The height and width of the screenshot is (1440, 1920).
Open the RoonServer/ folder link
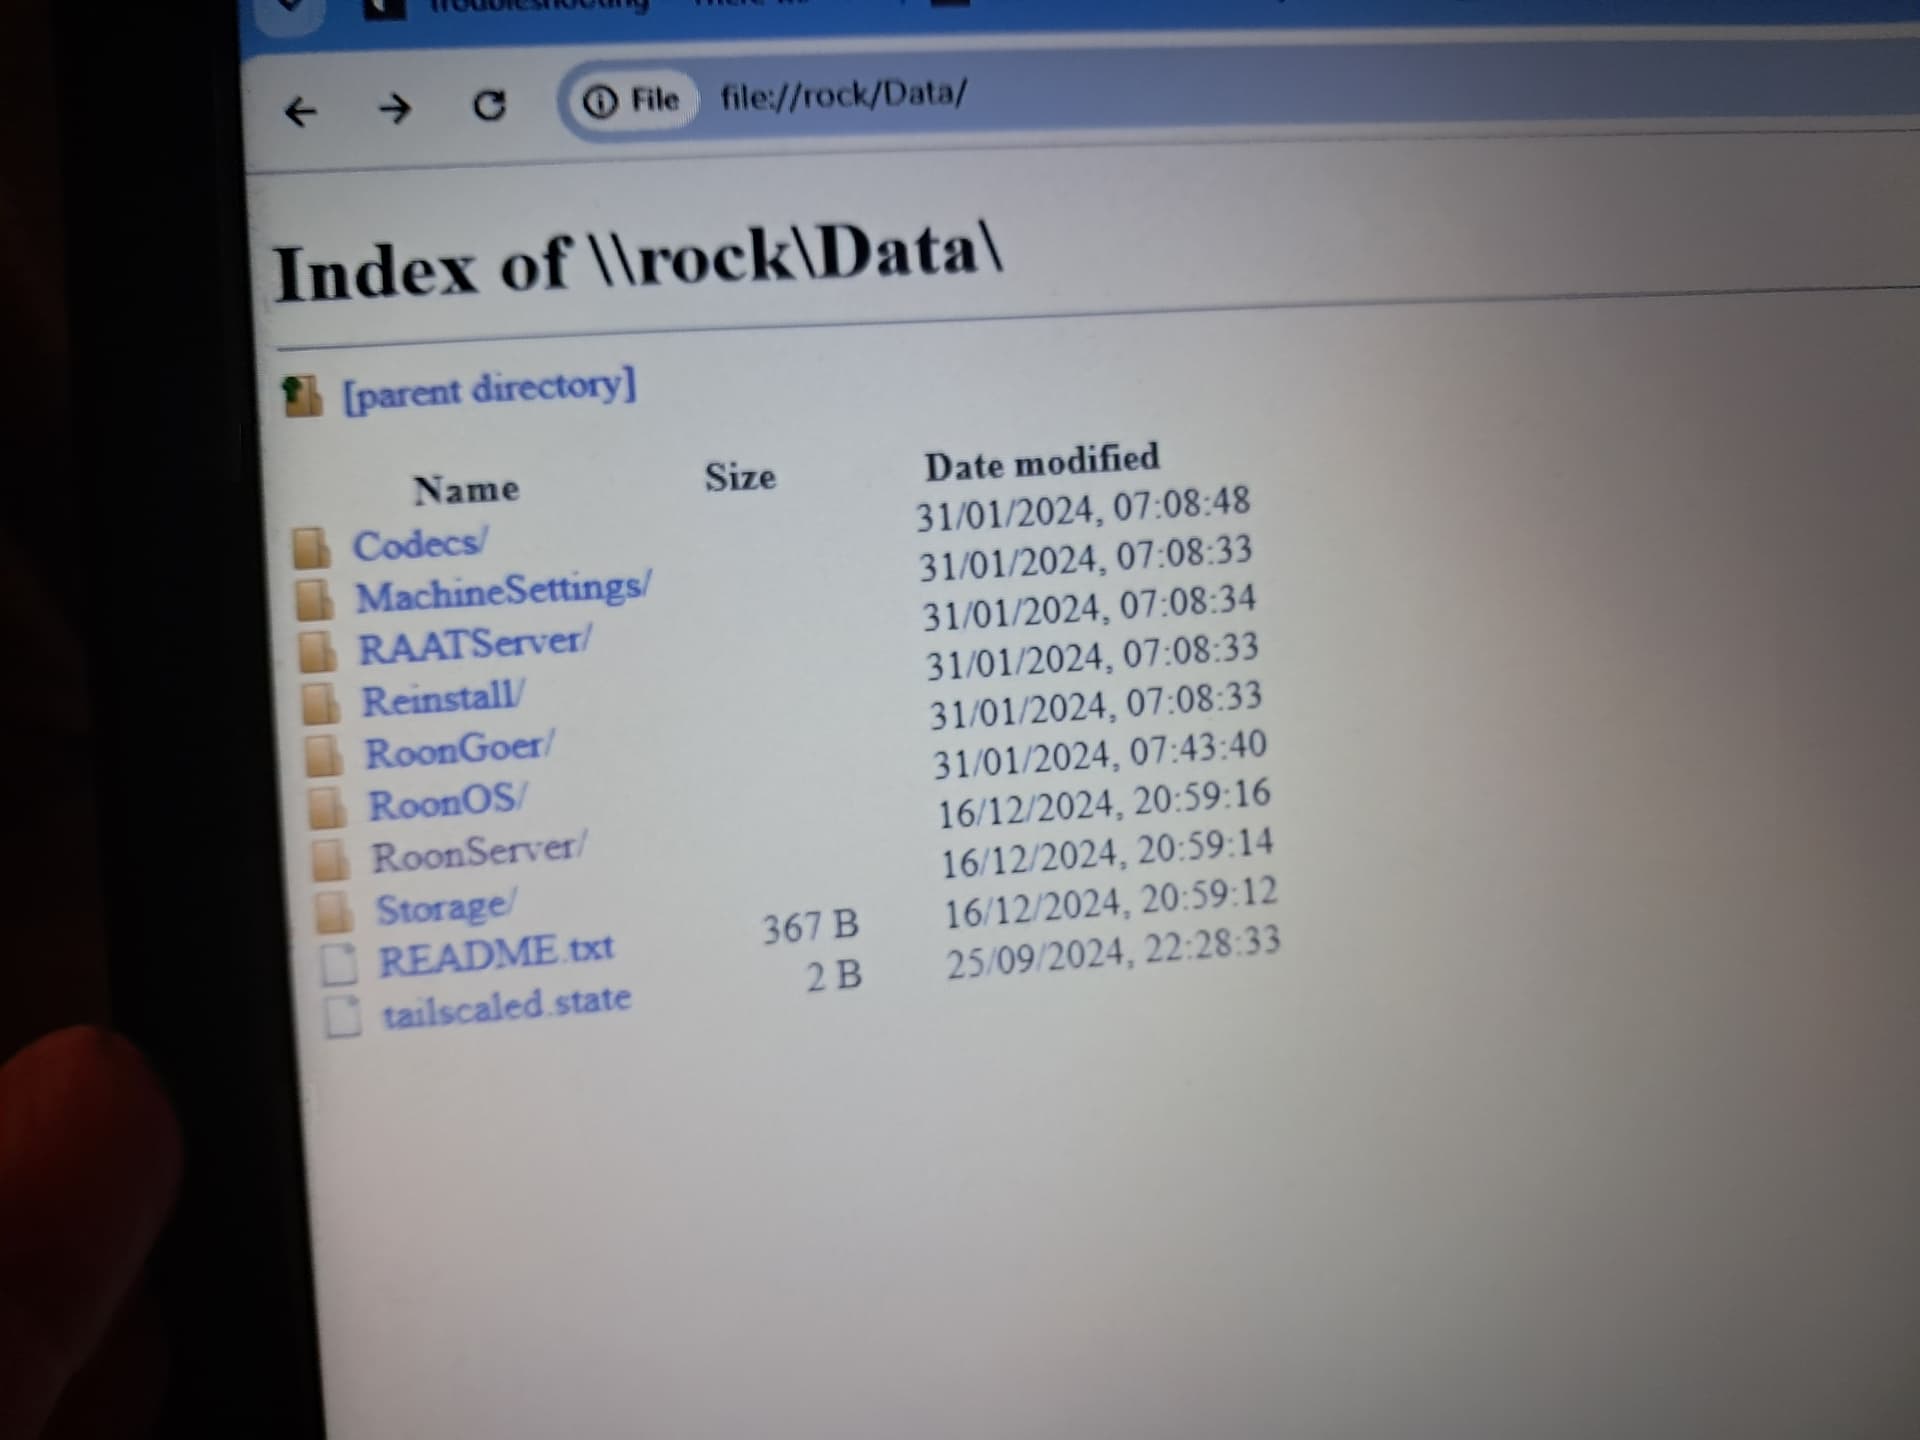click(479, 853)
